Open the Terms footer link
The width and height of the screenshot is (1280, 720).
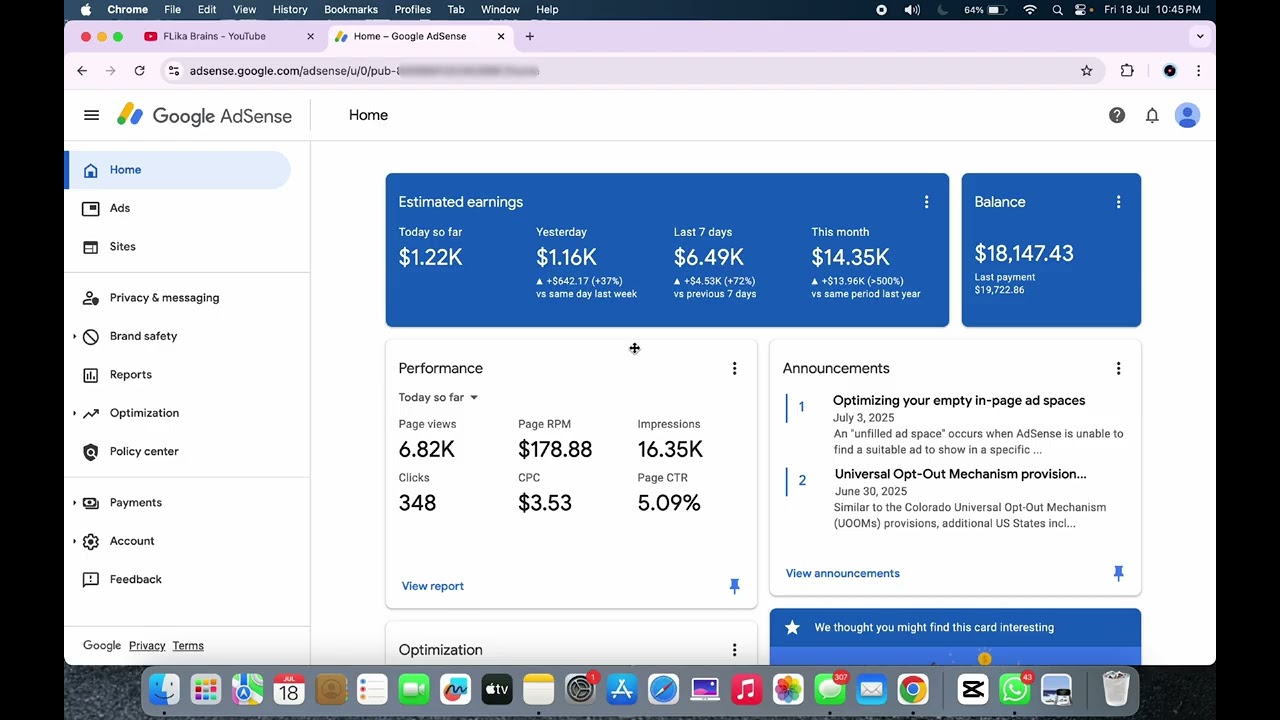click(188, 646)
